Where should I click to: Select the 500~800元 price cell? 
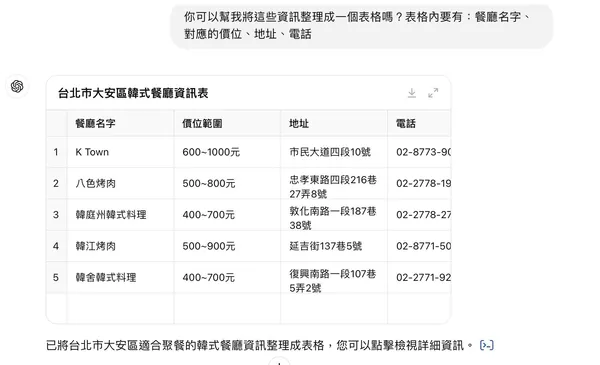(227, 183)
